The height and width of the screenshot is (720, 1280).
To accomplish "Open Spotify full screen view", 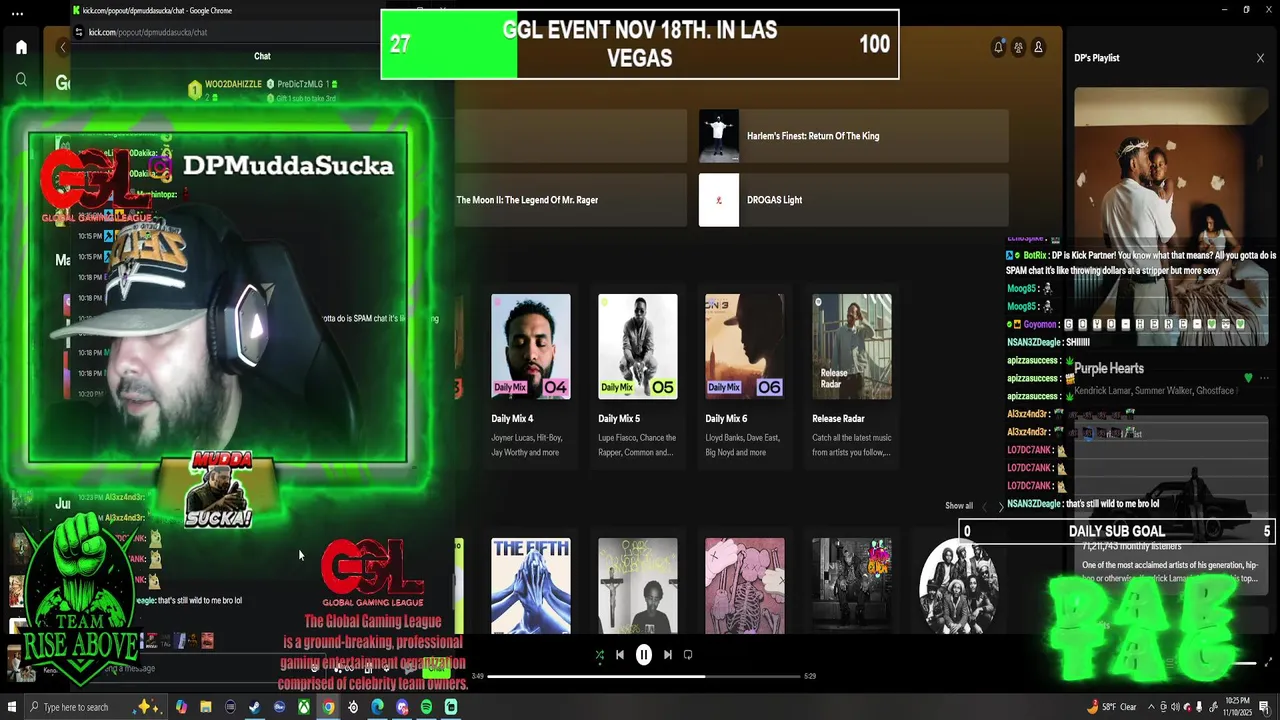I will tap(1269, 662).
